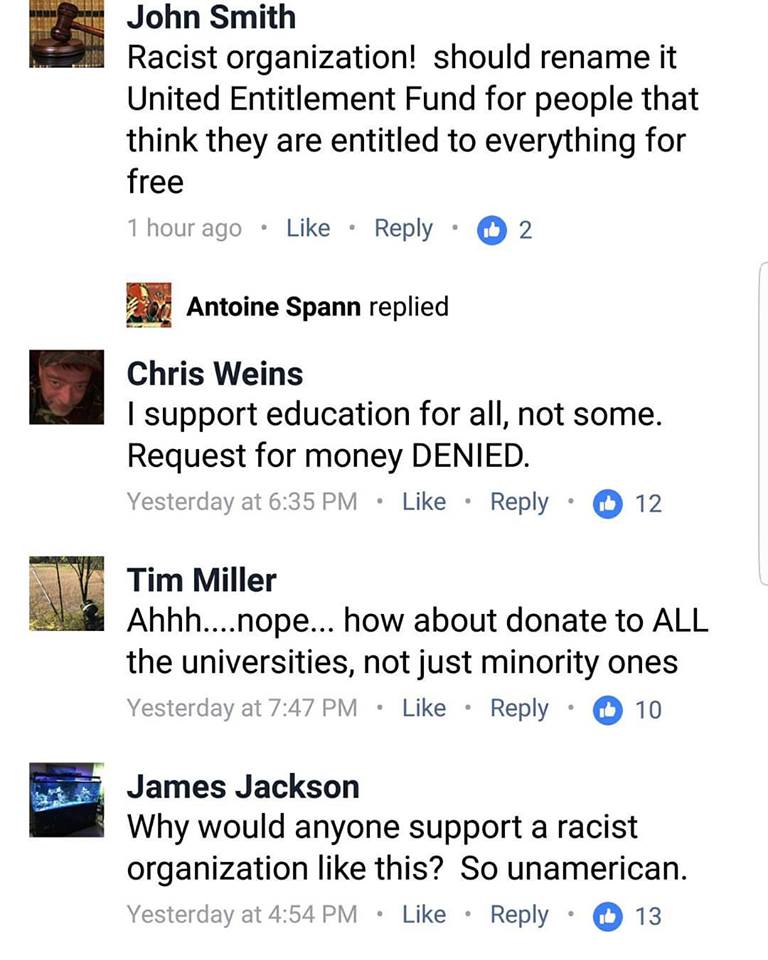
Task: Like Tim Miller's comment
Action: pos(424,708)
